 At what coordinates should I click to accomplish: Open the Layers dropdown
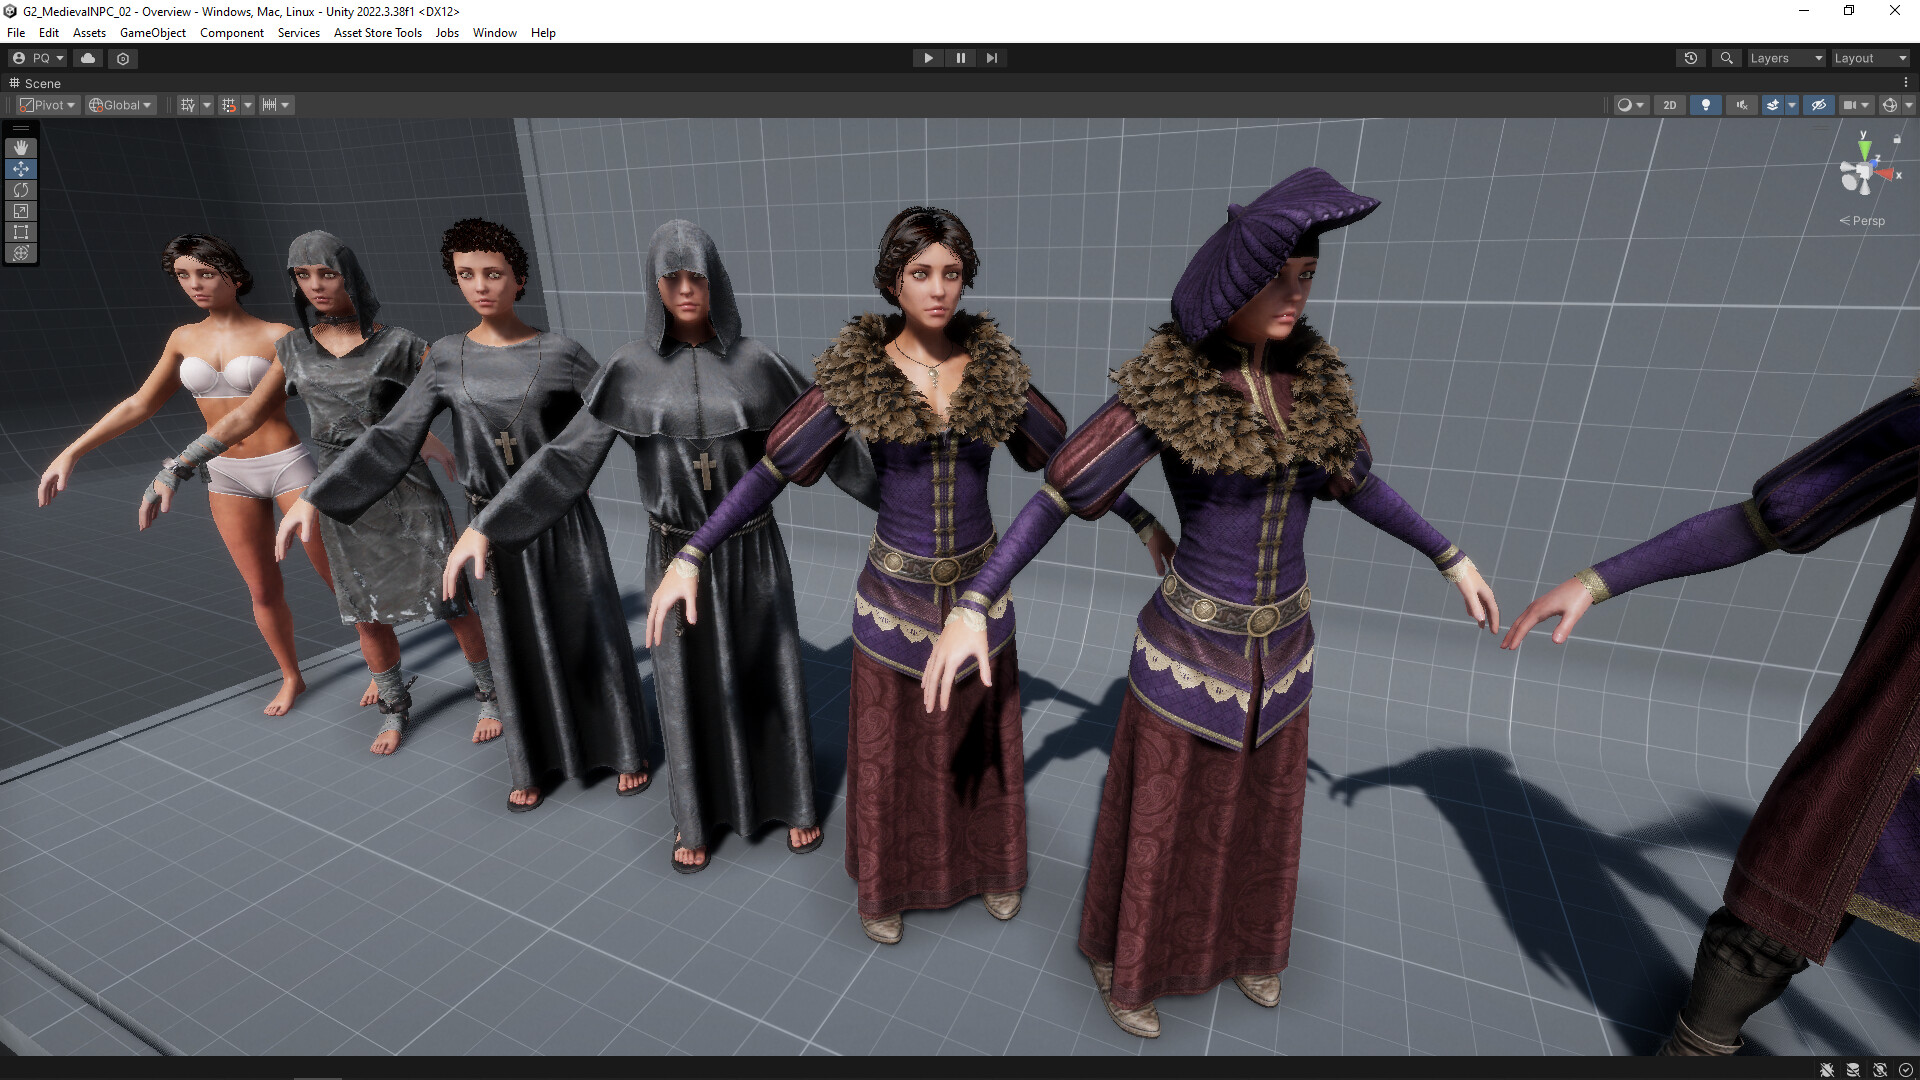(x=1785, y=58)
